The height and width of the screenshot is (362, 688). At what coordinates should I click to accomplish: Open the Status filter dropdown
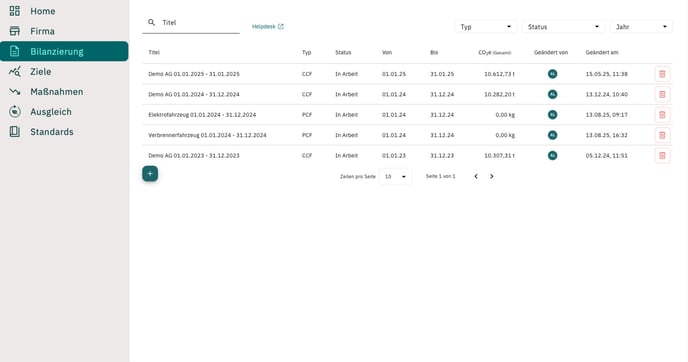pyautogui.click(x=563, y=27)
